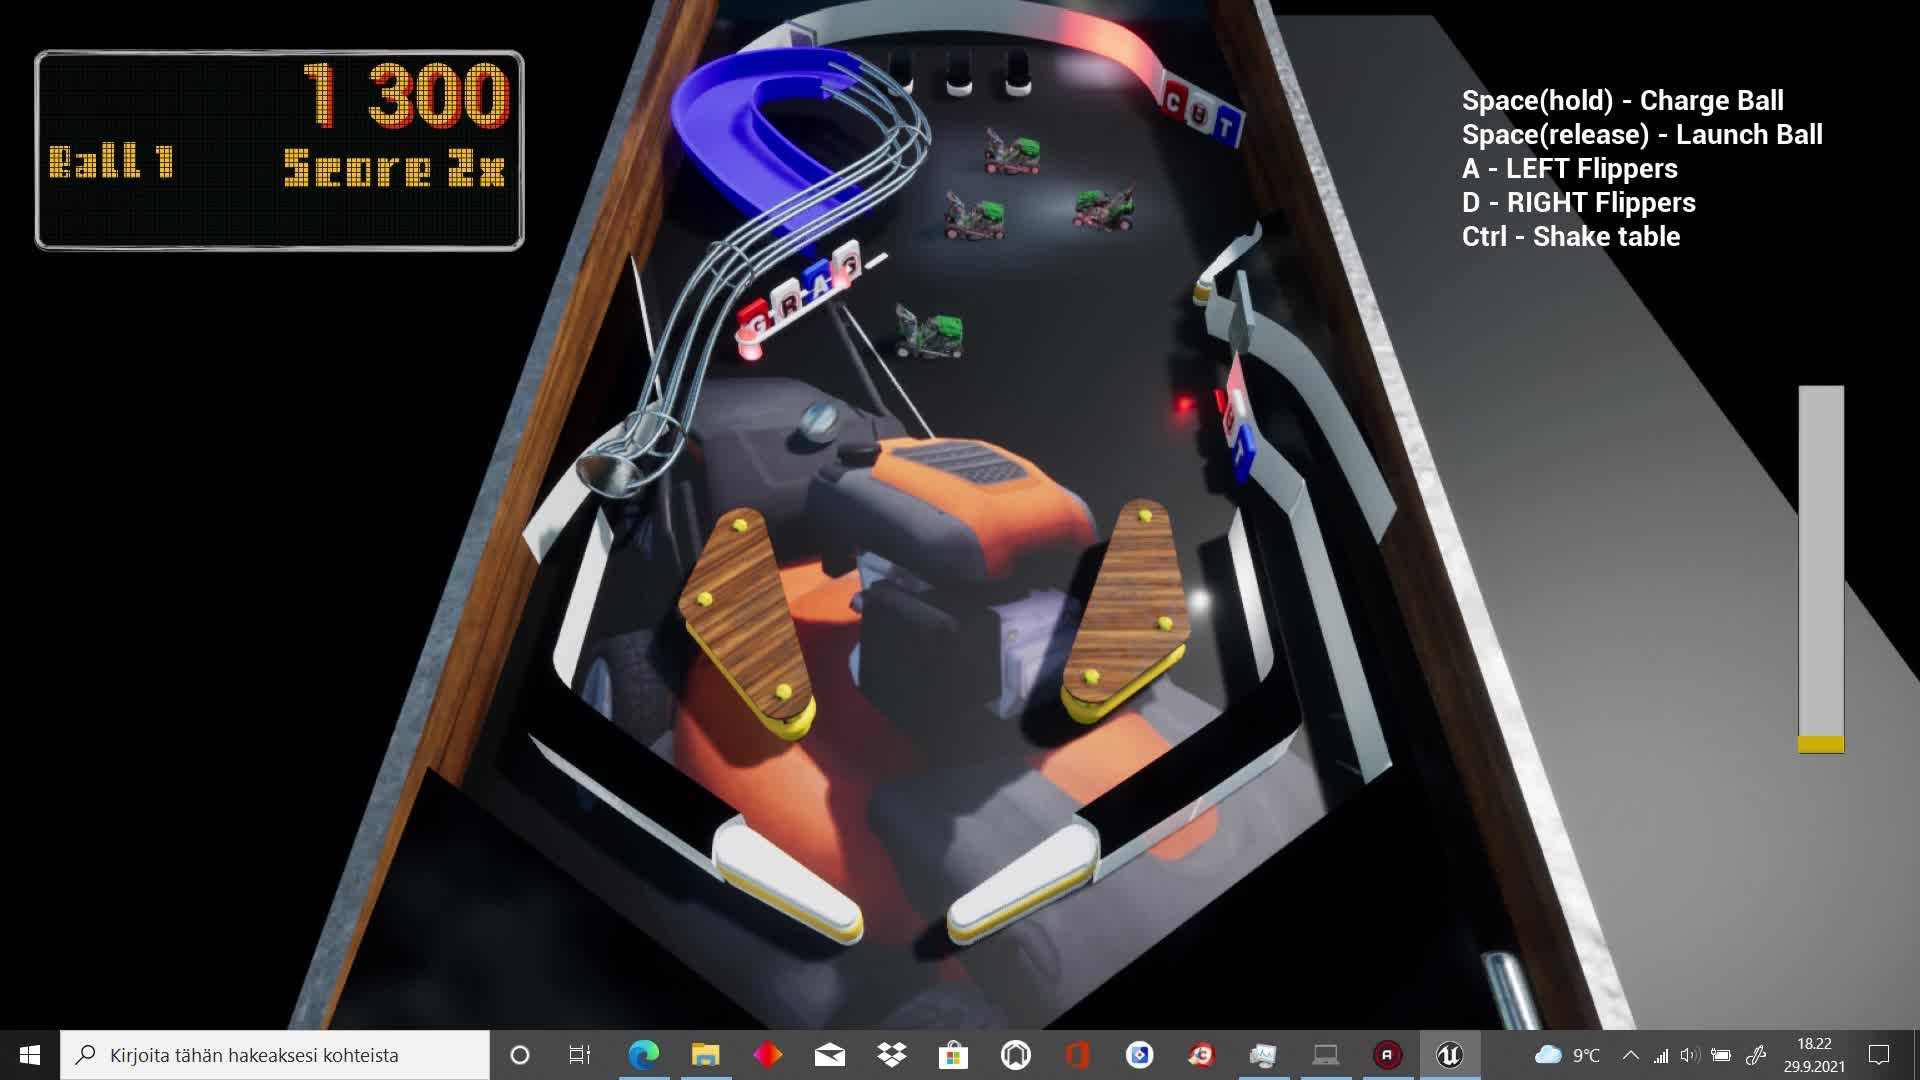This screenshot has height=1080, width=1920.
Task: Open the Office taskbar icon
Action: pos(1077,1055)
